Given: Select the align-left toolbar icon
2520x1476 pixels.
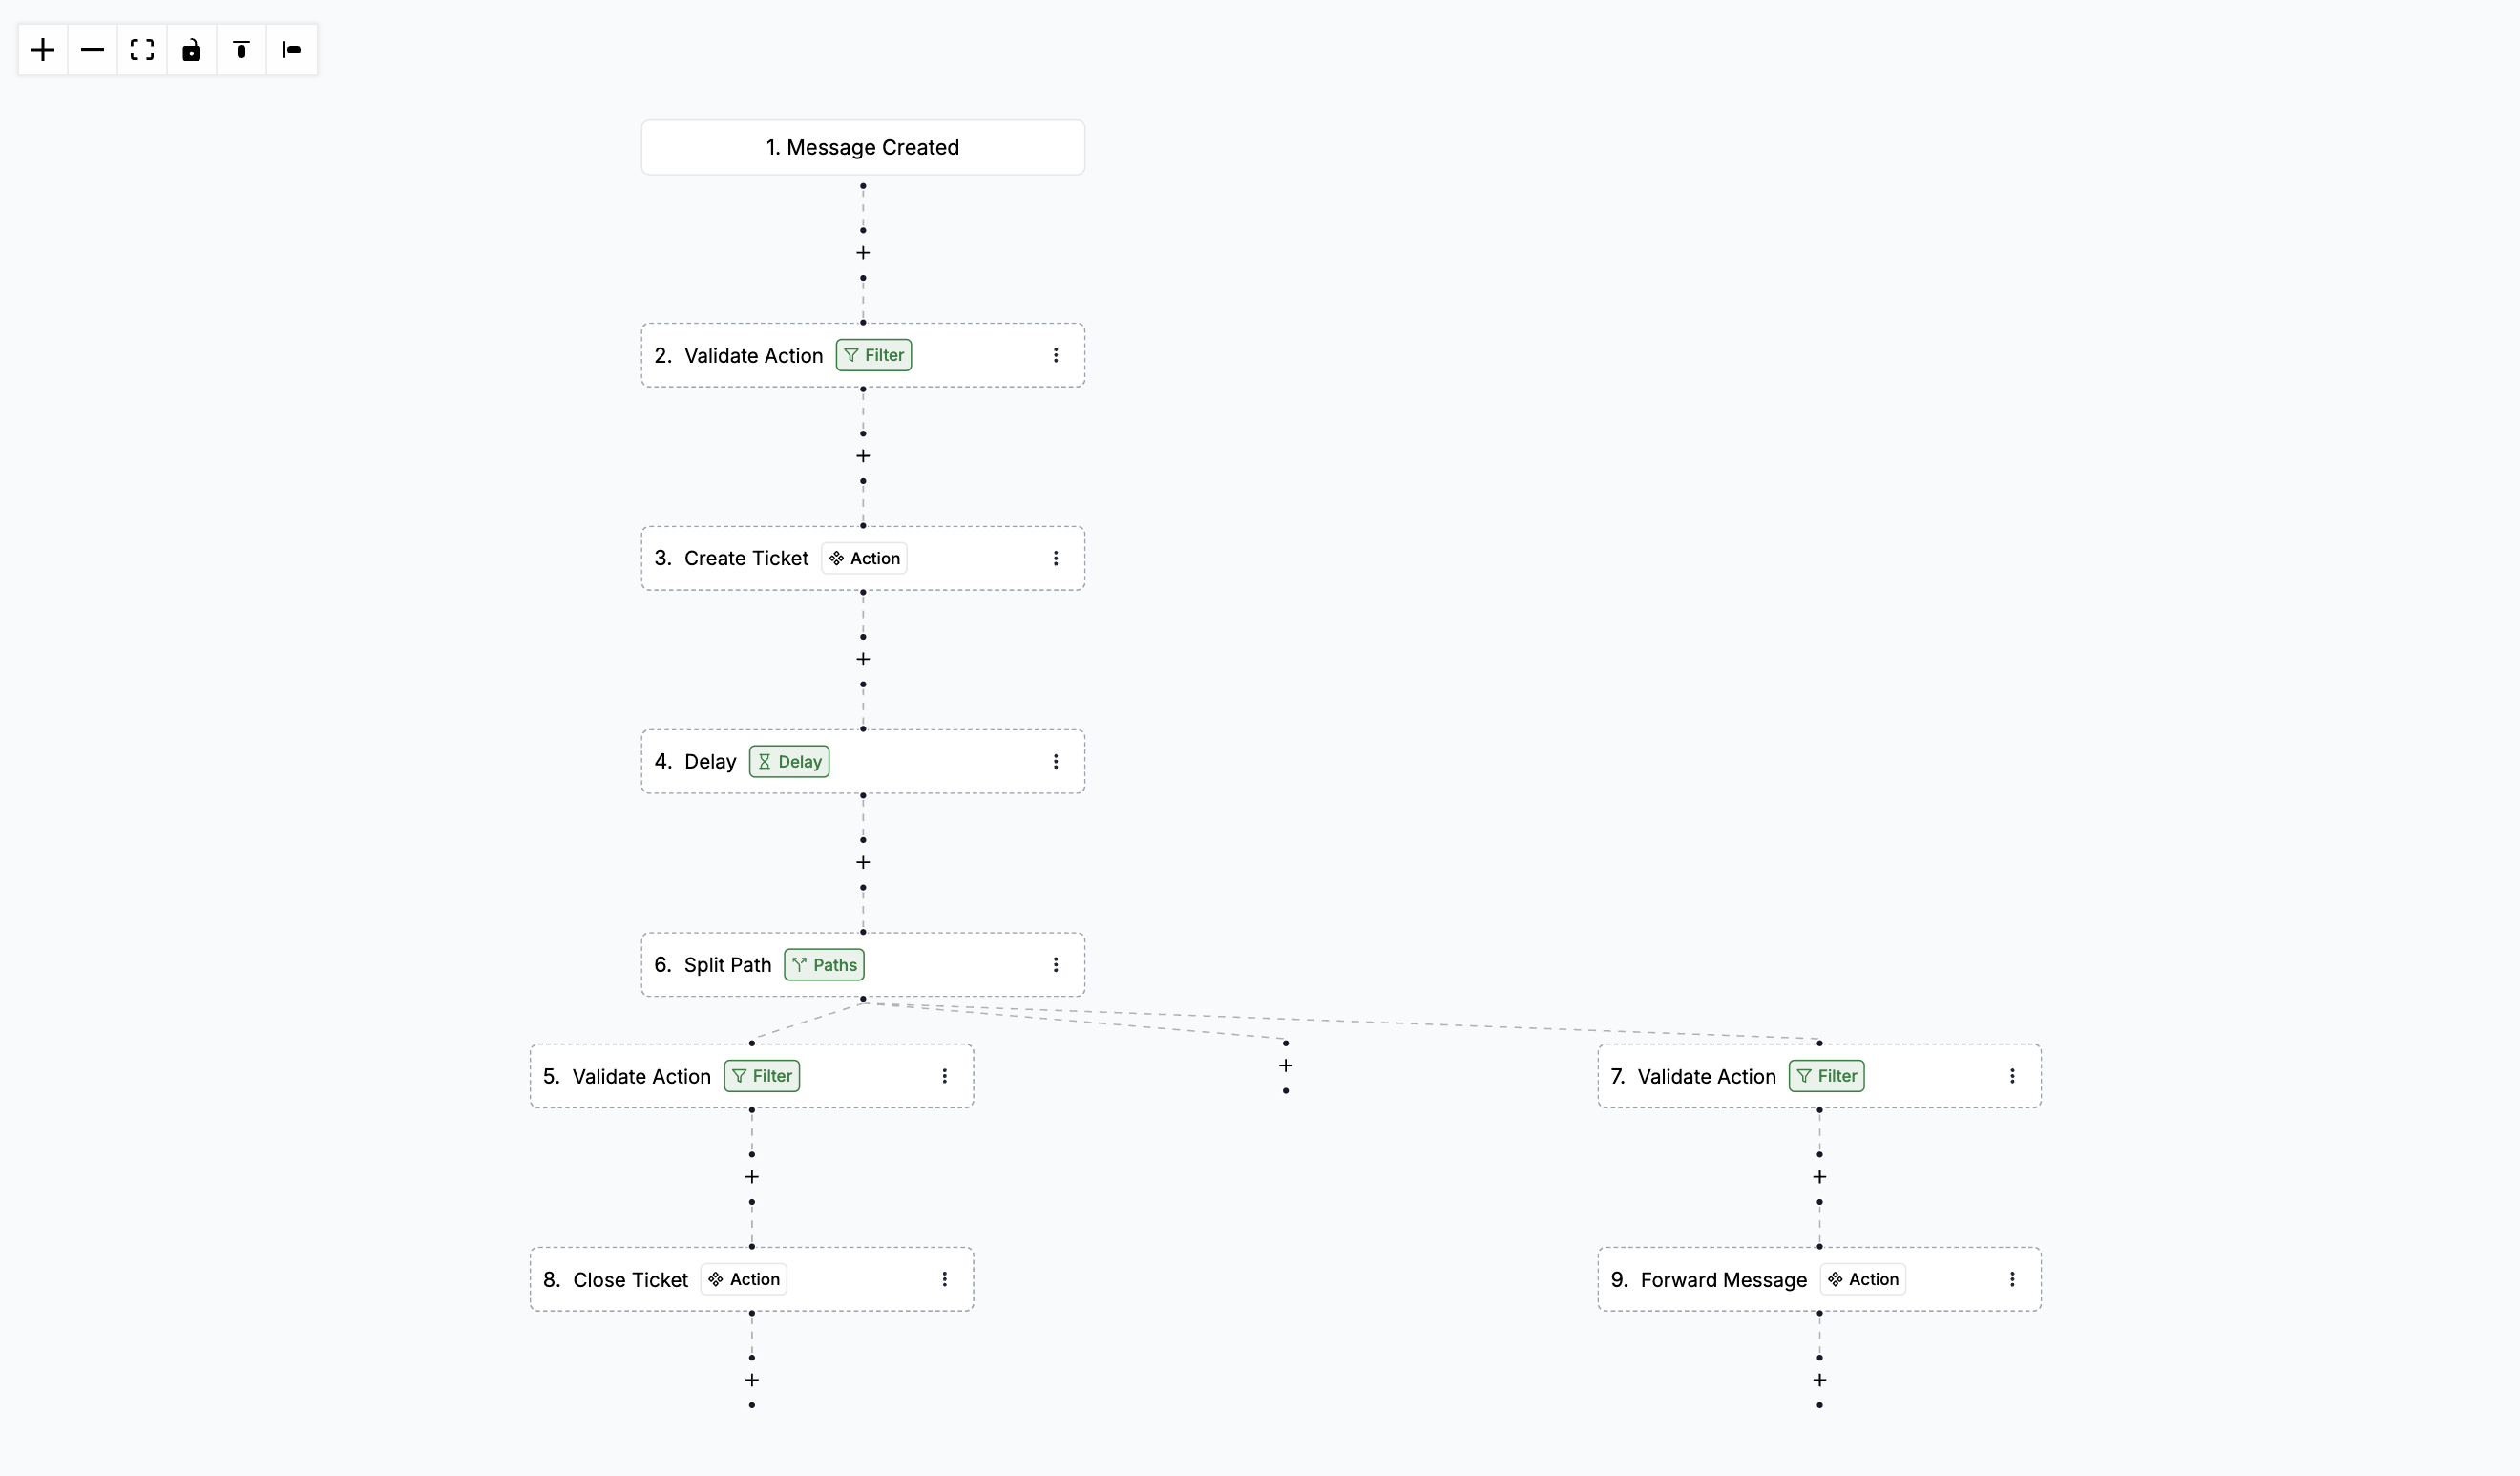Looking at the screenshot, I should [x=291, y=49].
